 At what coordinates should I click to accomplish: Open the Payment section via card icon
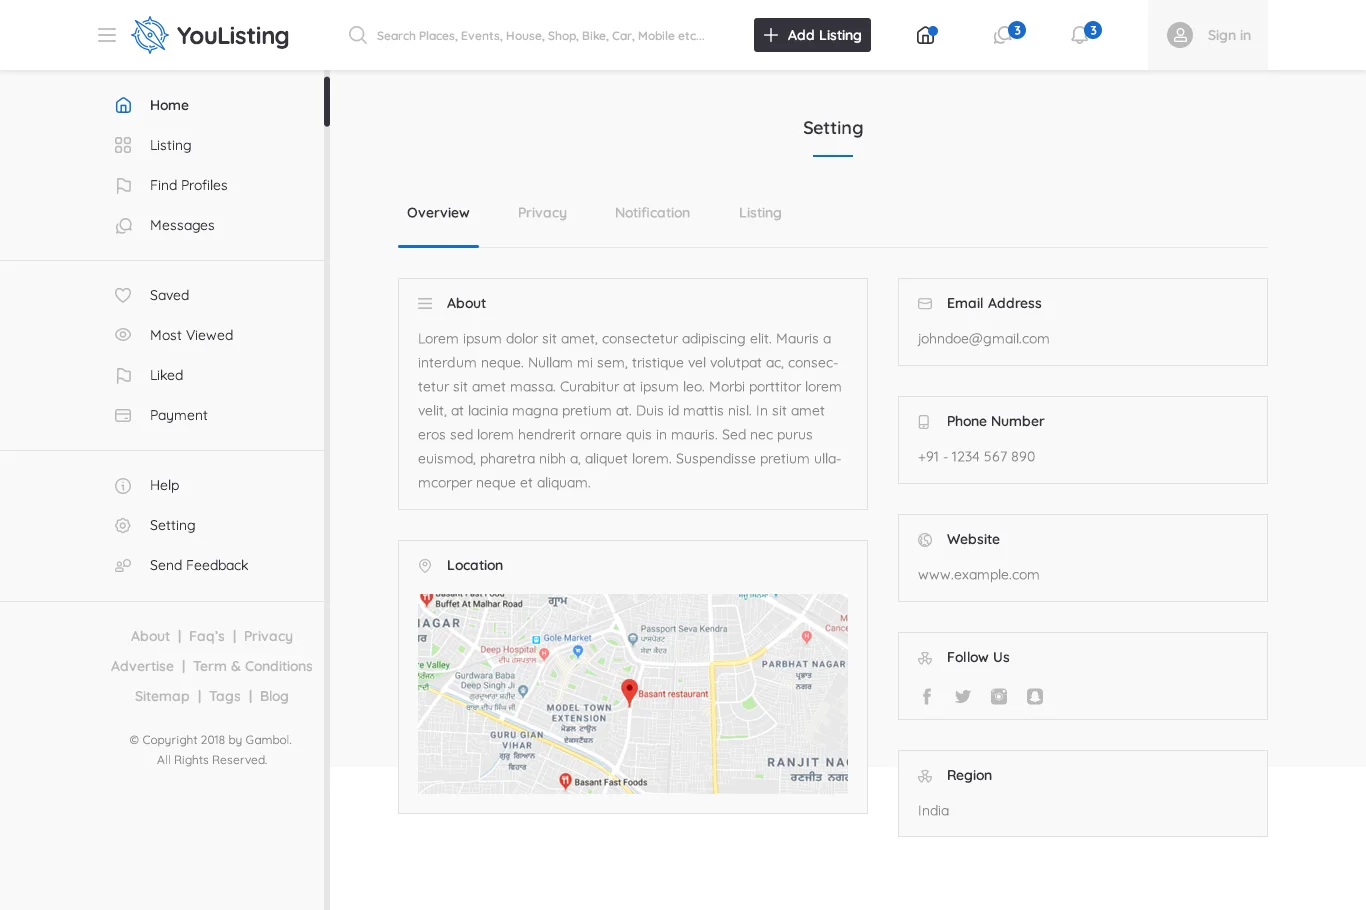tap(123, 415)
